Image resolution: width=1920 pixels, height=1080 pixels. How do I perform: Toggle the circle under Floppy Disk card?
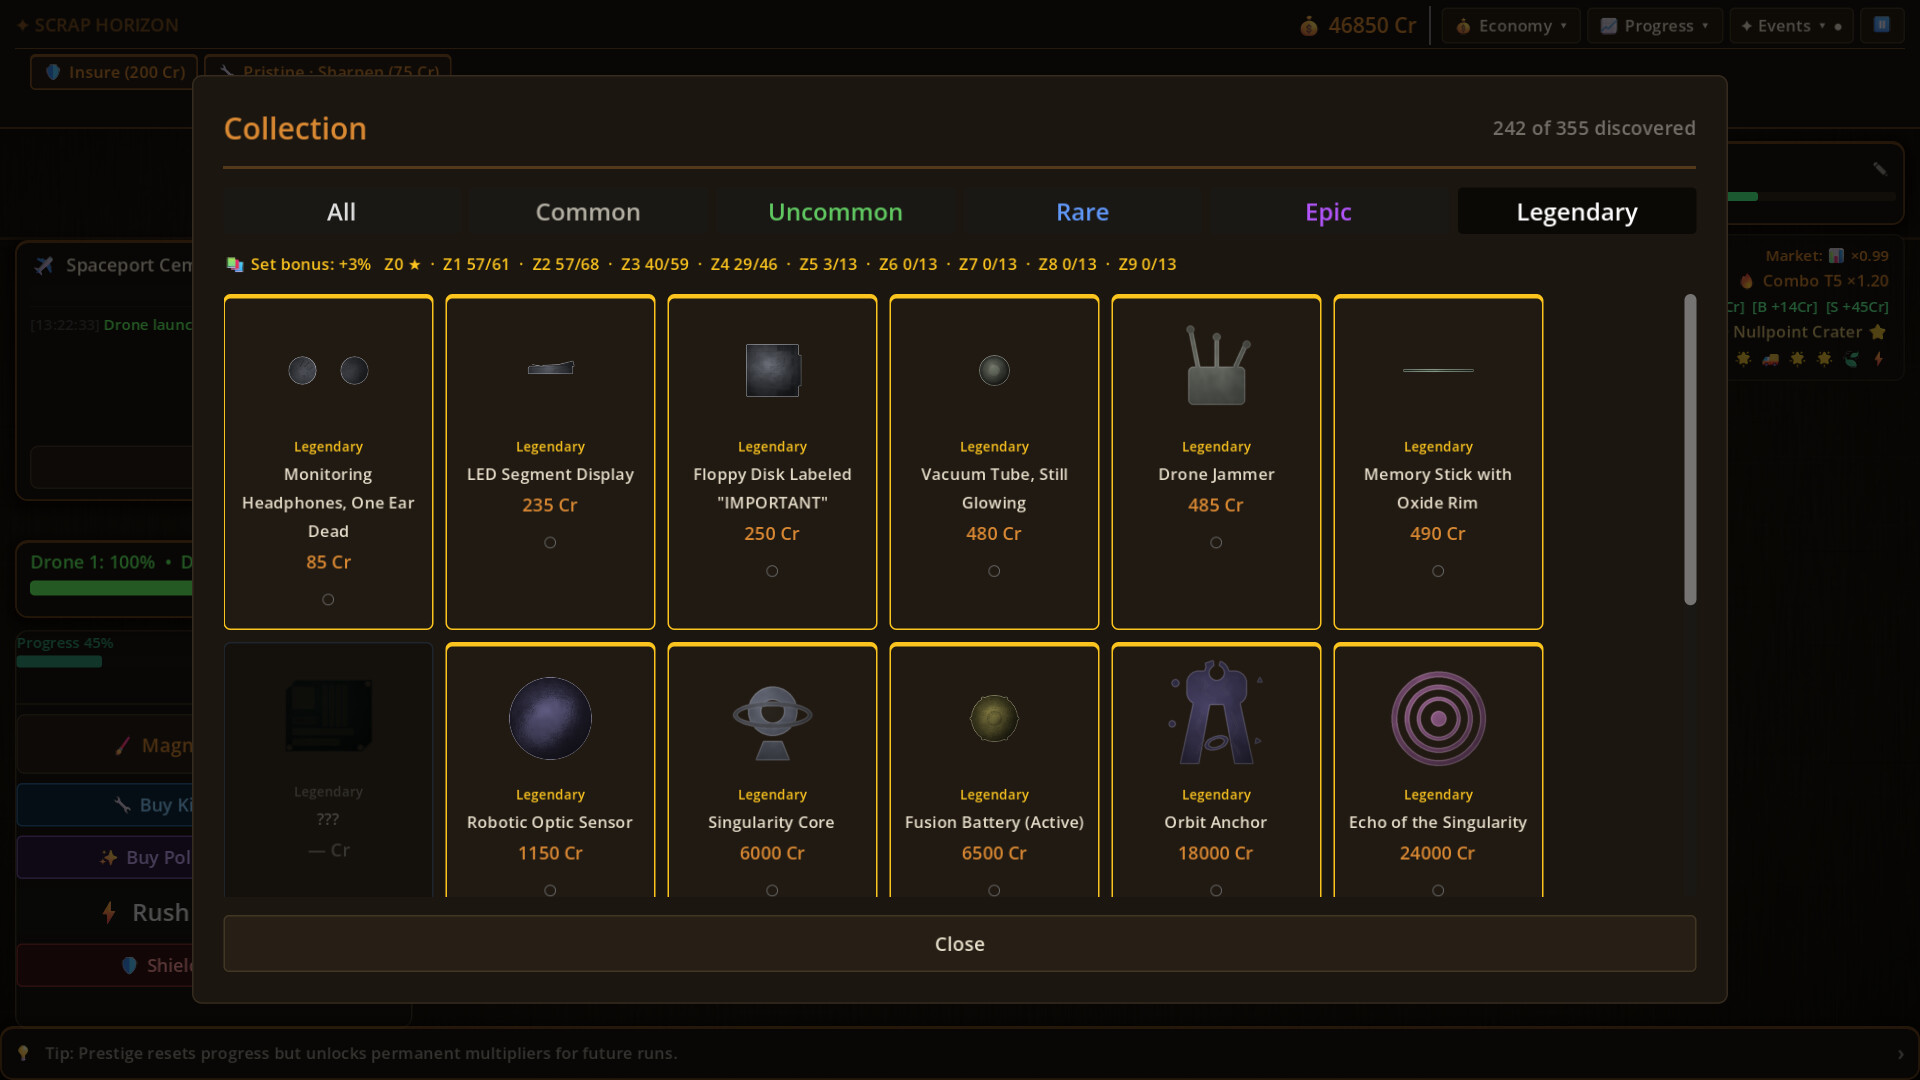pyautogui.click(x=772, y=571)
